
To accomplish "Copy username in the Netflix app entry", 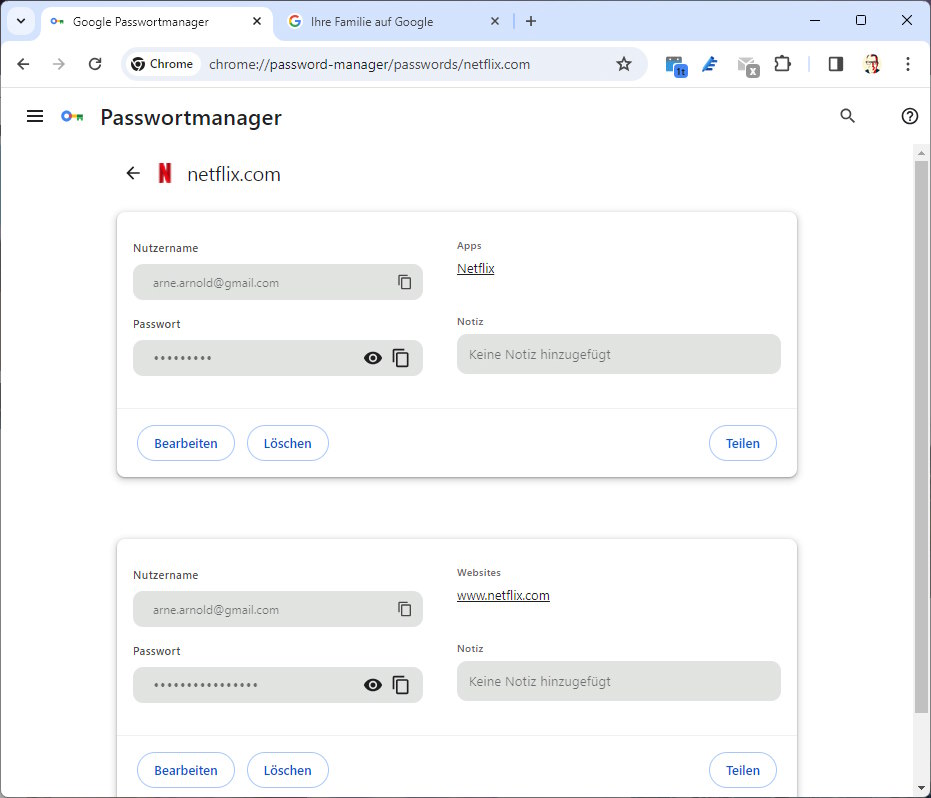I will click(x=405, y=282).
